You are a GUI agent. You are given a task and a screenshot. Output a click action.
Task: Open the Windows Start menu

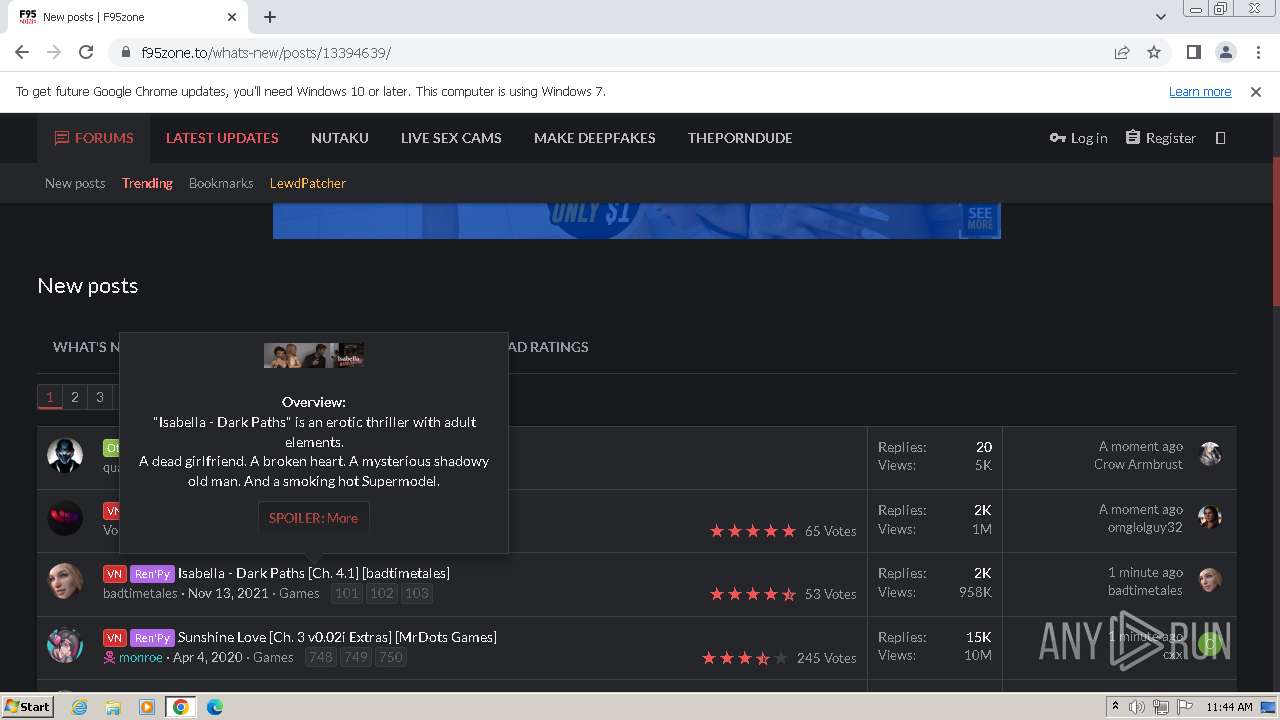pyautogui.click(x=28, y=706)
